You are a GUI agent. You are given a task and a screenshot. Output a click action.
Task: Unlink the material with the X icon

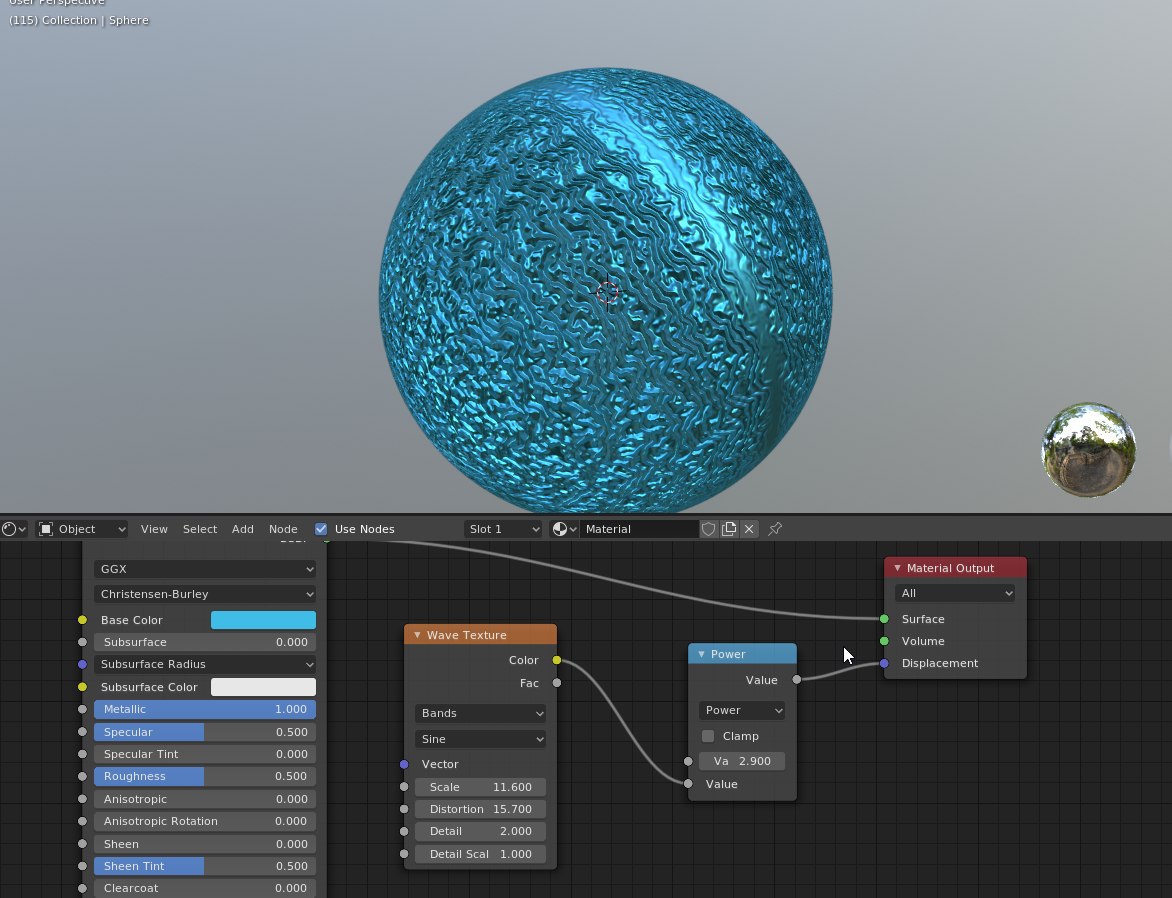tap(749, 529)
